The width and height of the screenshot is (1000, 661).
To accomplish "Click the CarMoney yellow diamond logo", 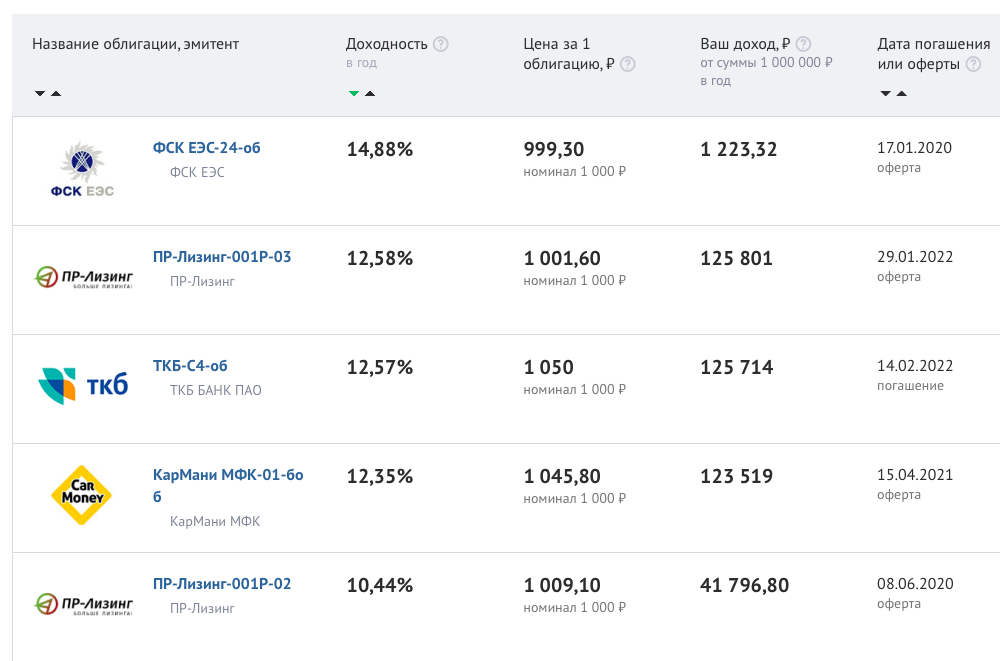I will point(82,495).
